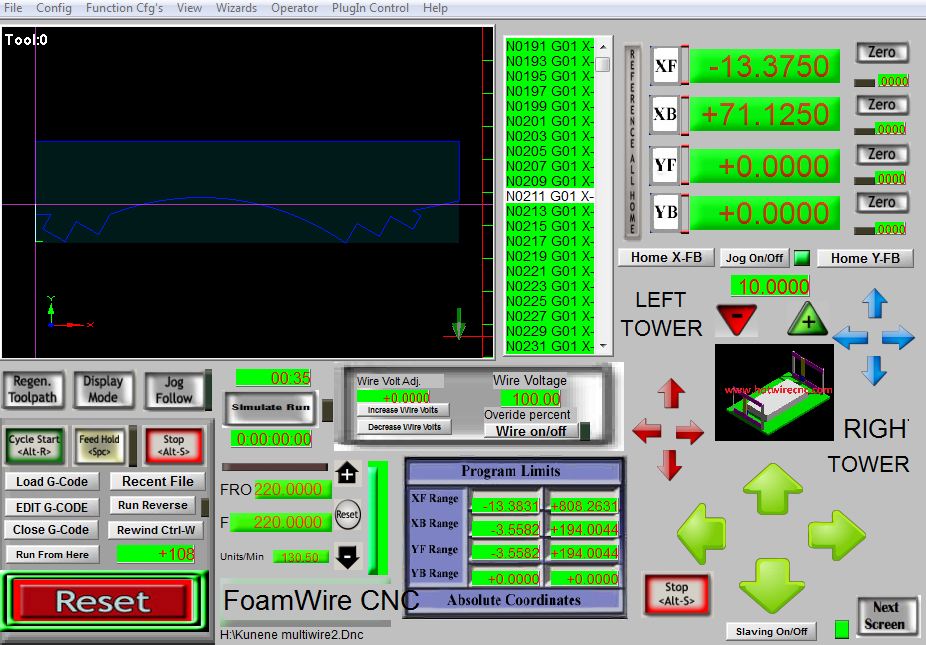Click the large green right arrow

[x=836, y=535]
